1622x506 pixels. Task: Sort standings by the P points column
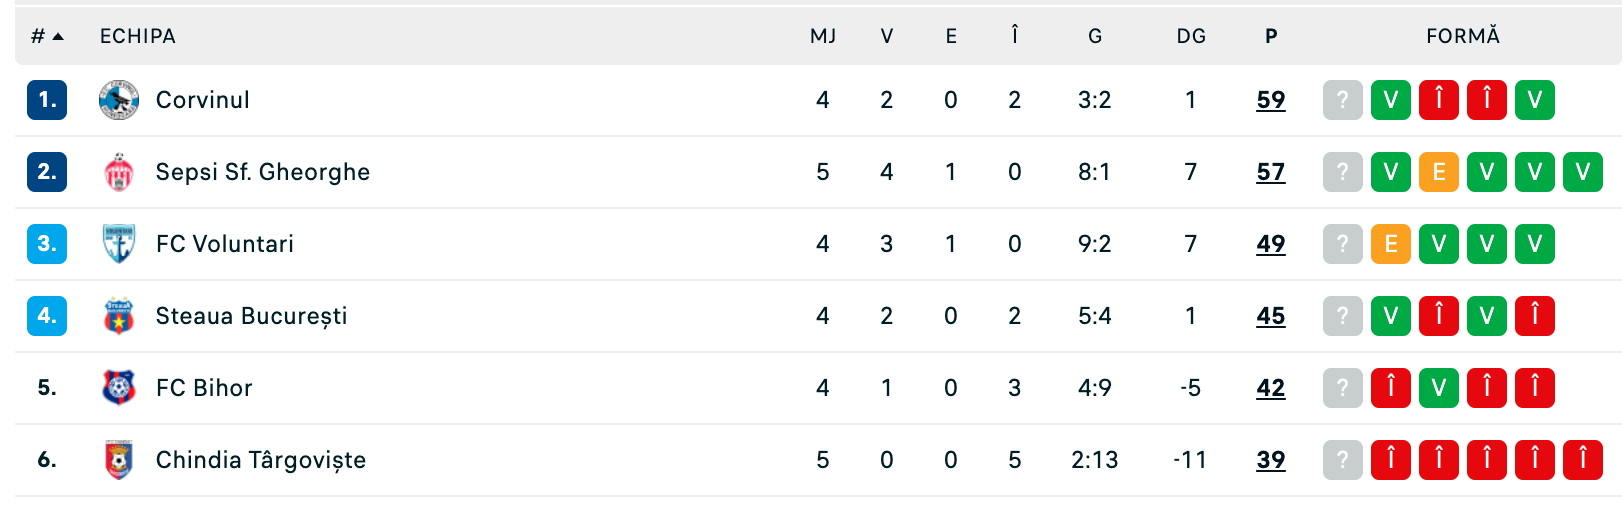point(1270,36)
